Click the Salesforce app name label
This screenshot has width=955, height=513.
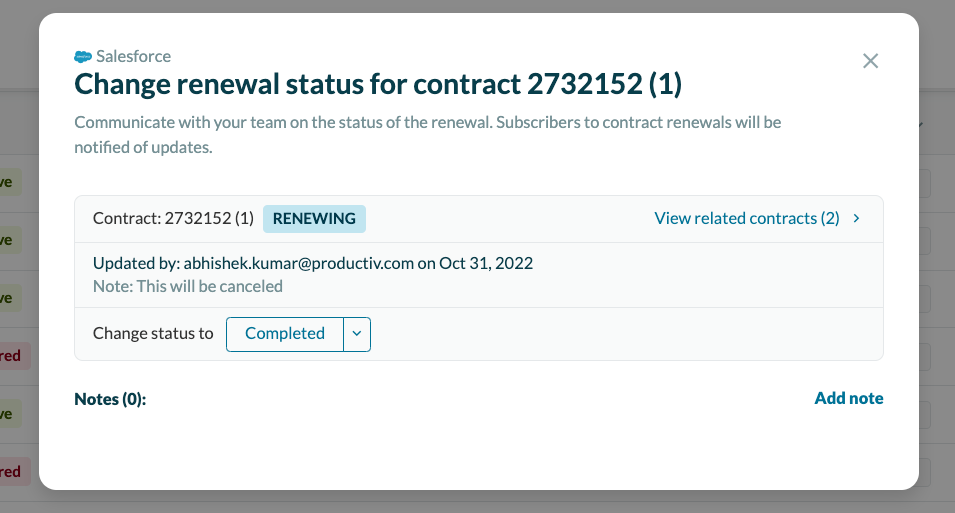[133, 57]
